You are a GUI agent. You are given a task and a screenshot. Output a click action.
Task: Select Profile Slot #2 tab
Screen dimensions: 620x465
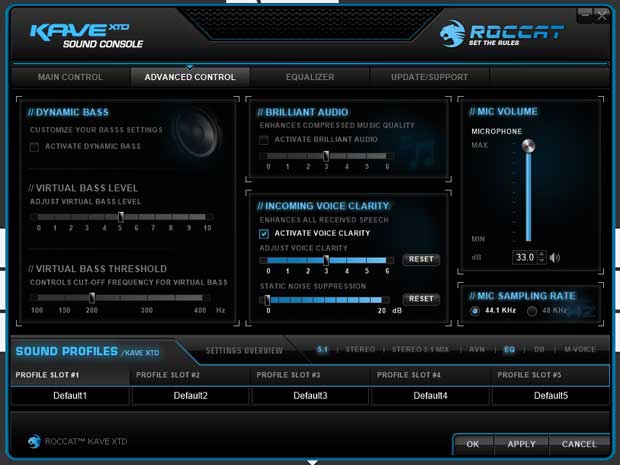191,375
